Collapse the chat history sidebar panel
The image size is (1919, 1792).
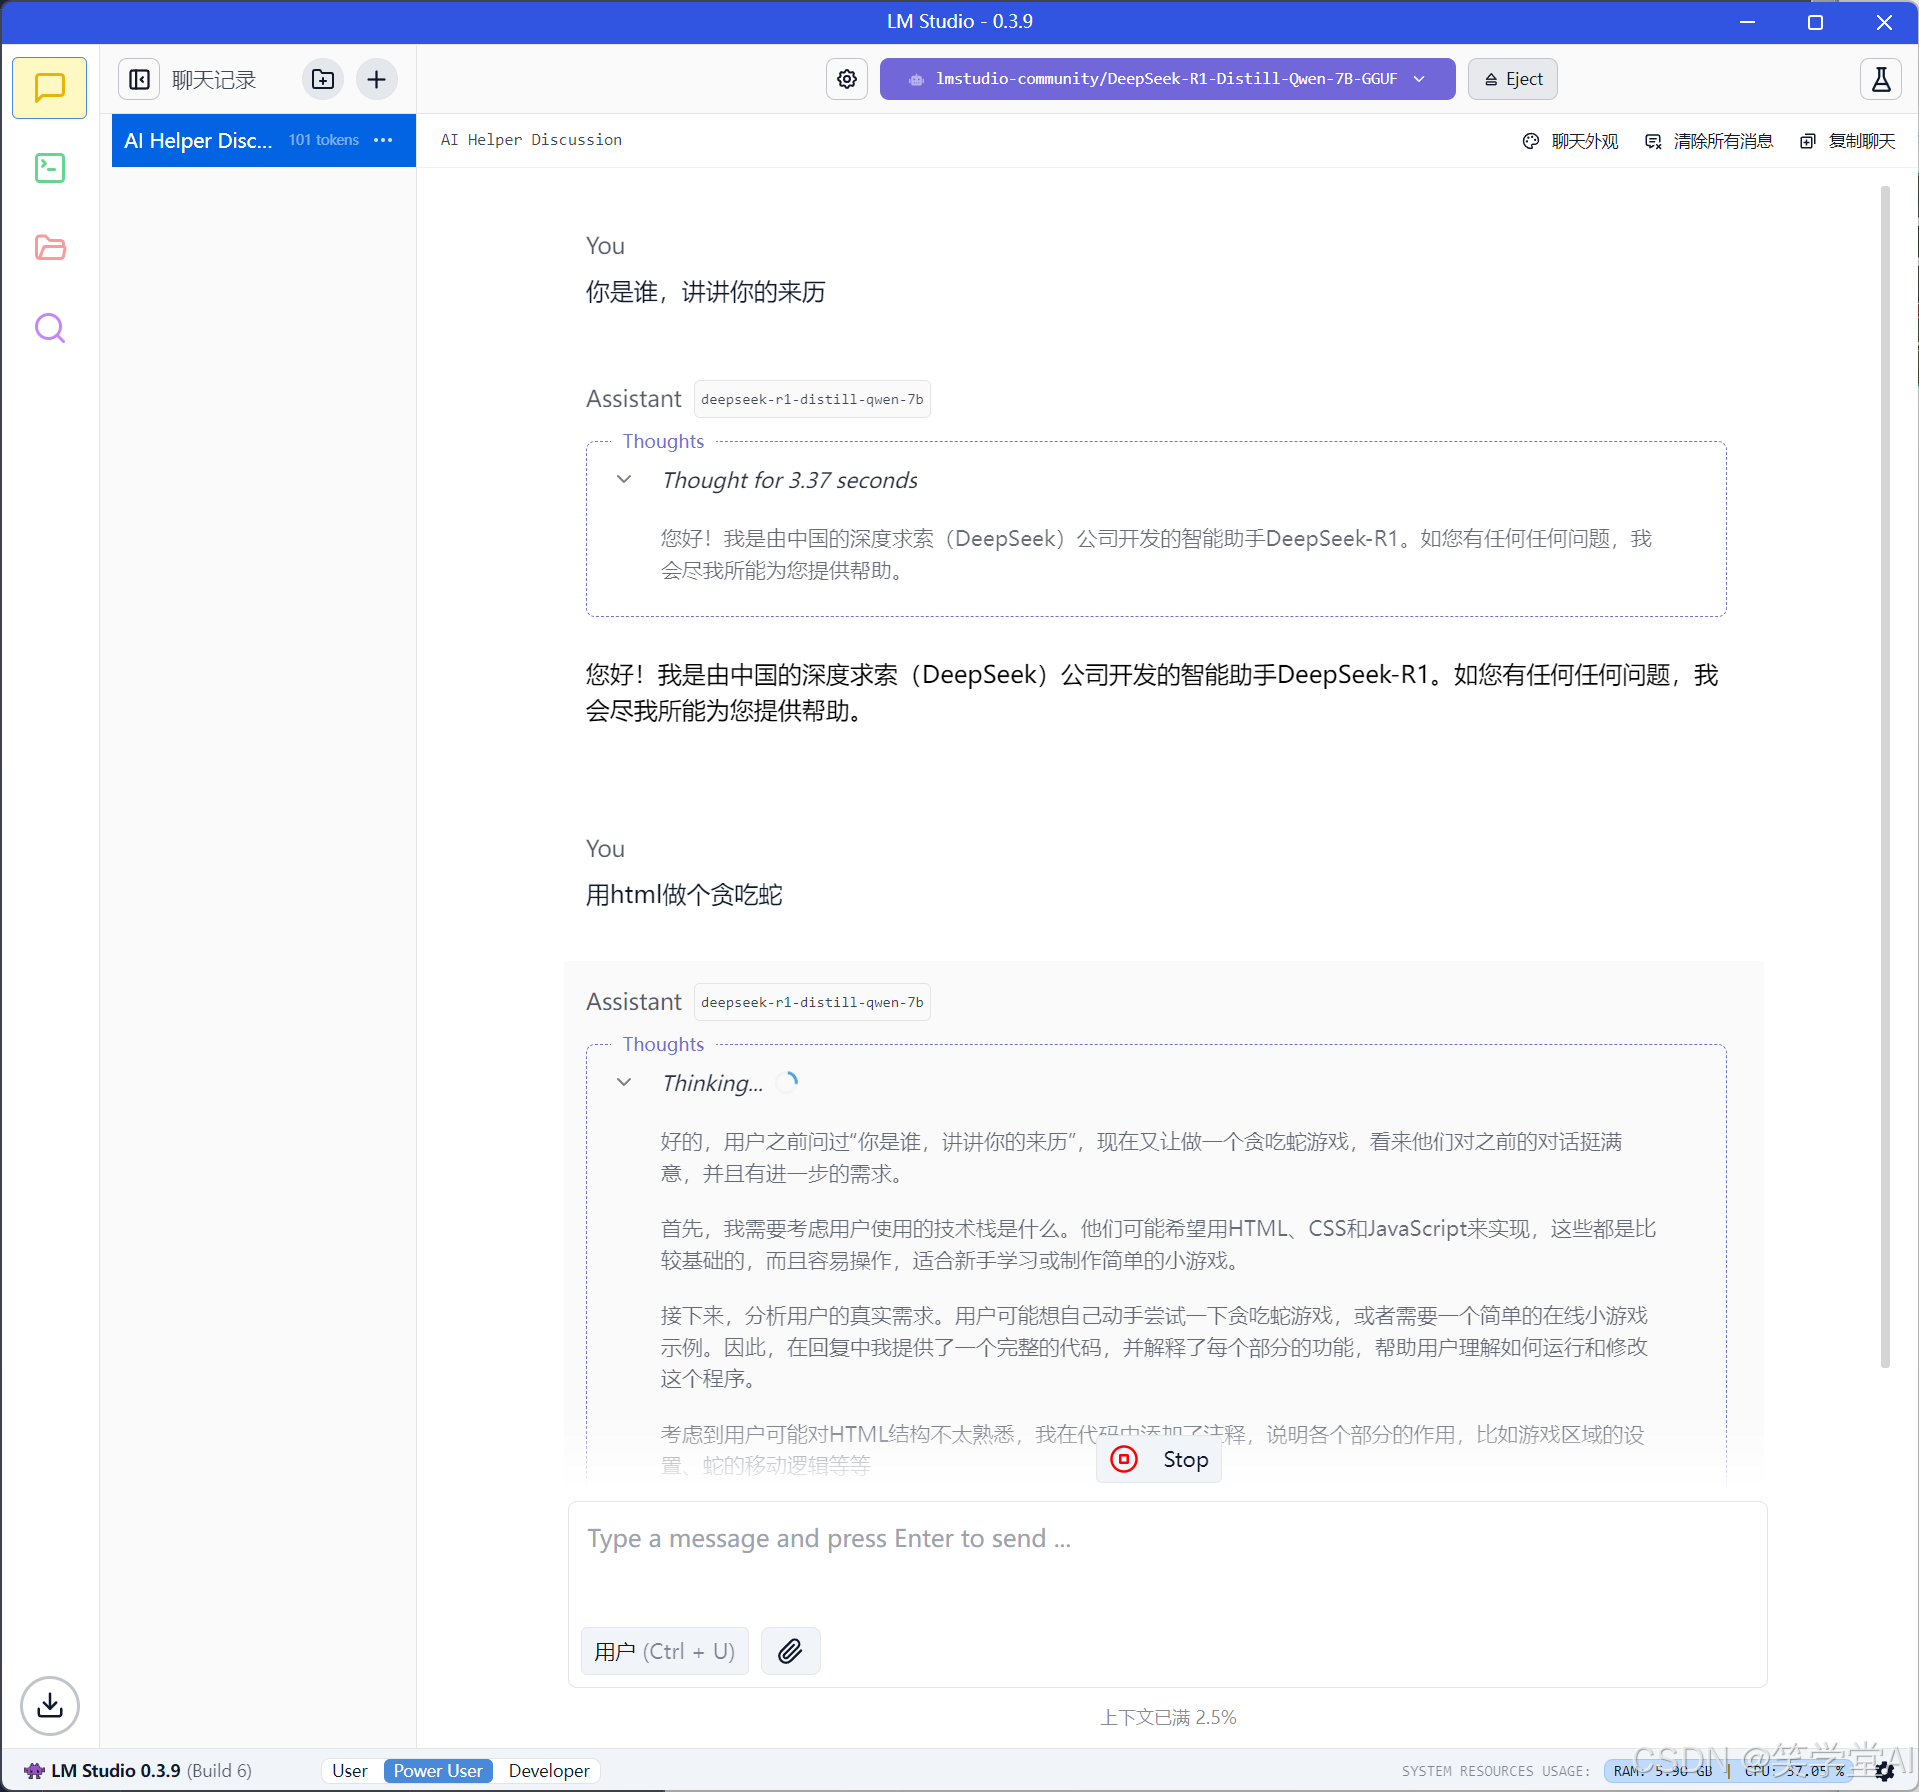(x=140, y=80)
